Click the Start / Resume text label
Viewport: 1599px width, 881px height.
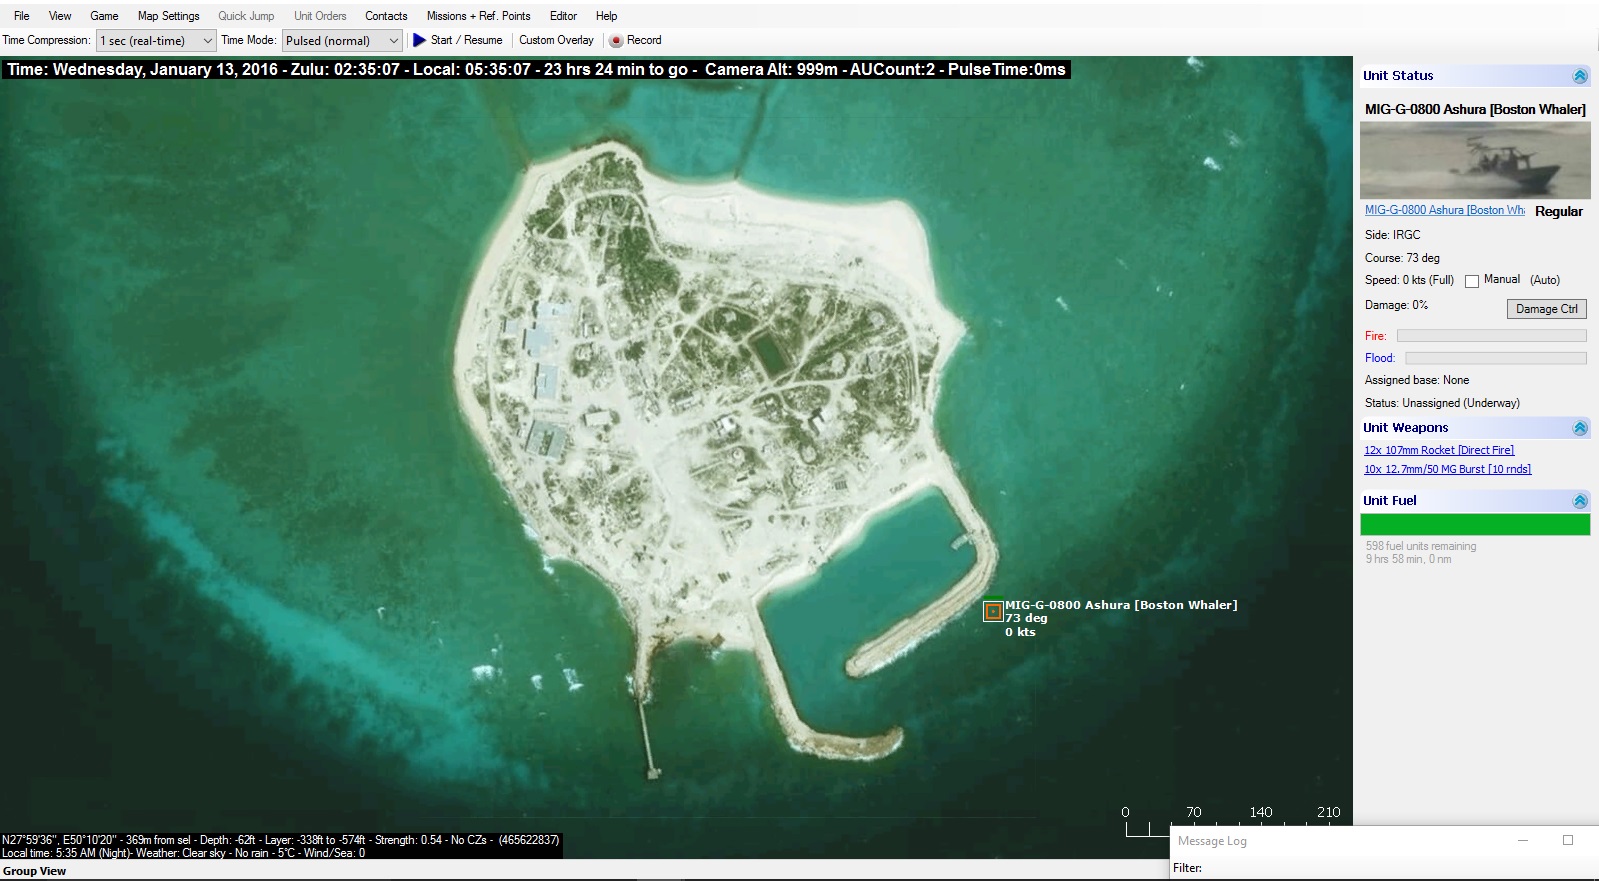[466, 40]
